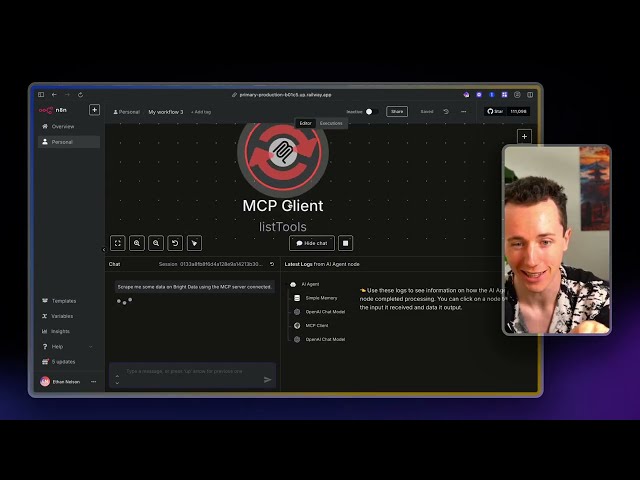
Task: Select MCP Client in the logs tree
Action: click(x=311, y=326)
